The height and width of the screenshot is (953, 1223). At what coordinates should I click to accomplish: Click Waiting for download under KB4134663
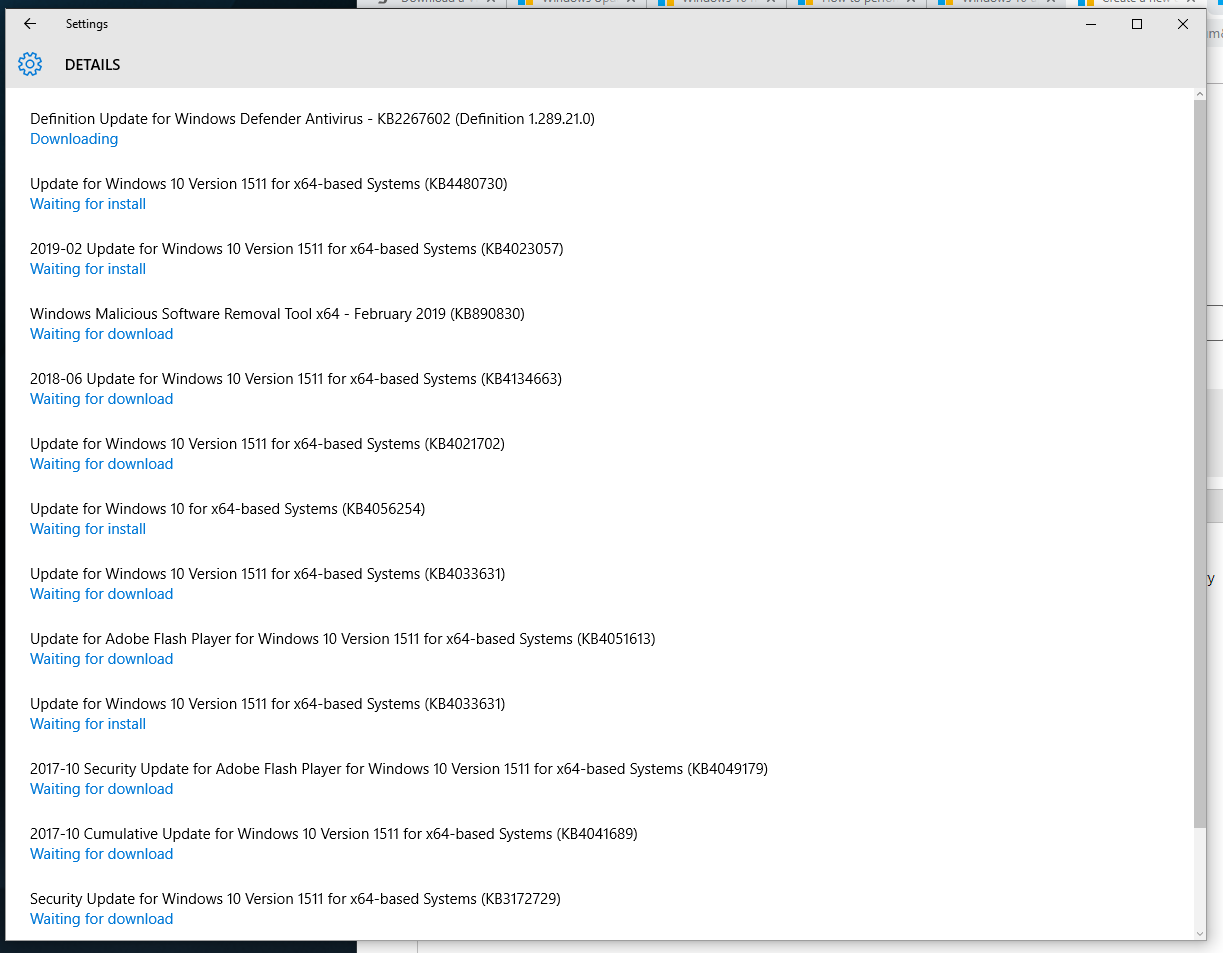coord(102,399)
